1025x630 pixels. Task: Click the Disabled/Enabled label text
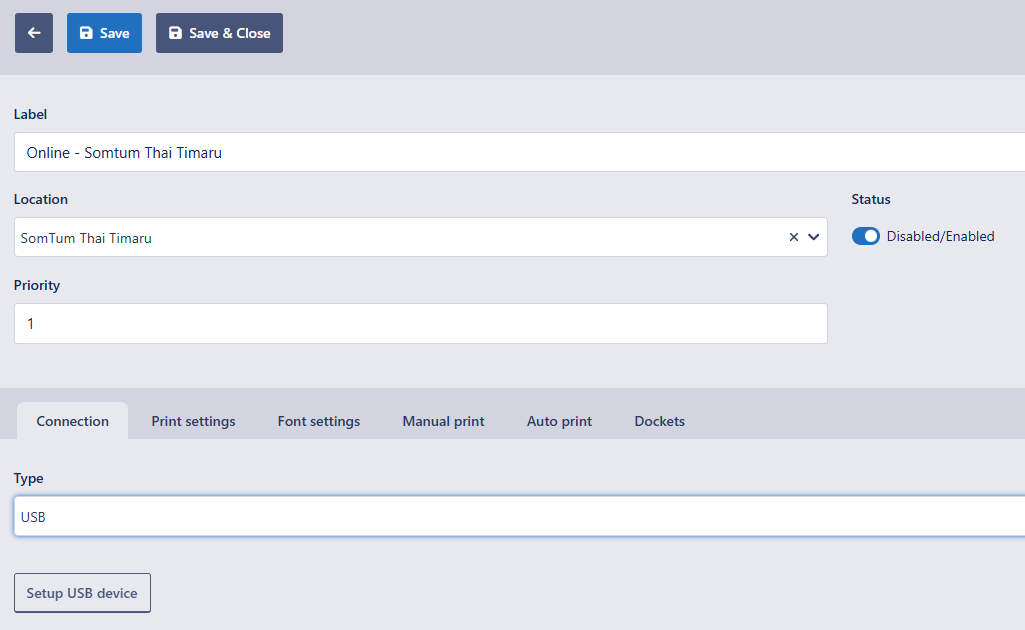point(940,237)
